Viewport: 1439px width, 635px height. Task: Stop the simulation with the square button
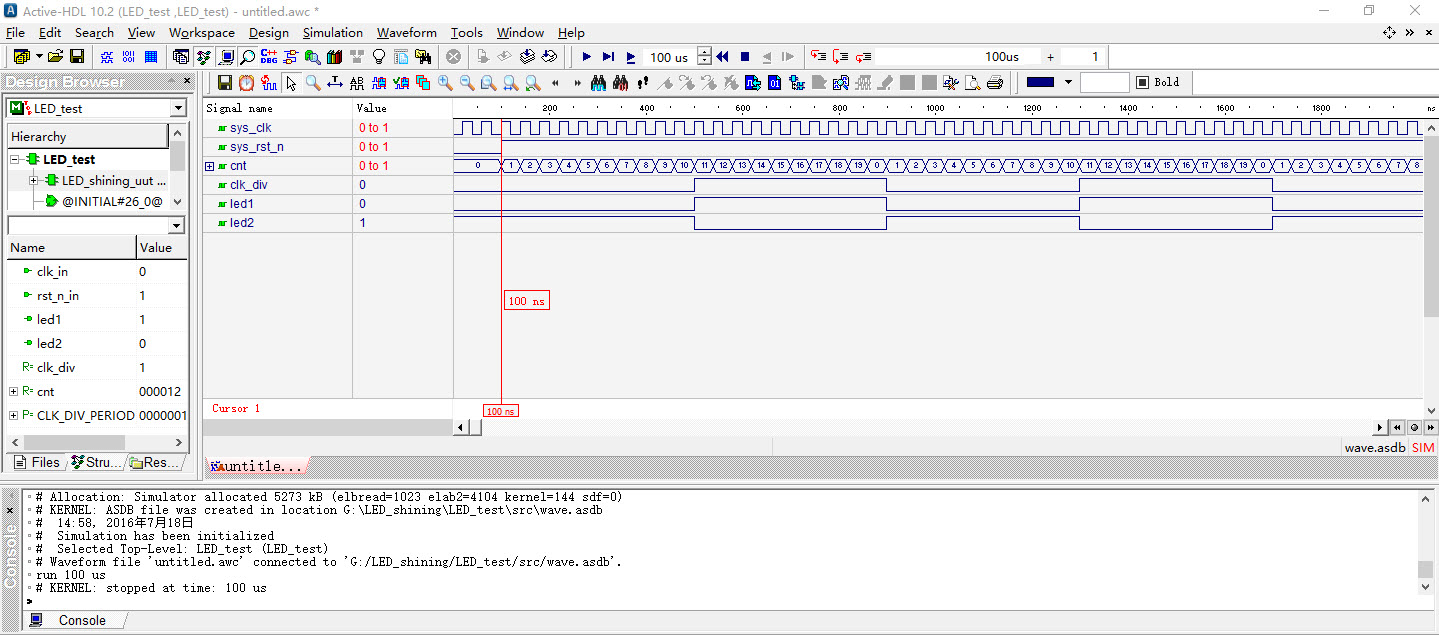tap(745, 57)
